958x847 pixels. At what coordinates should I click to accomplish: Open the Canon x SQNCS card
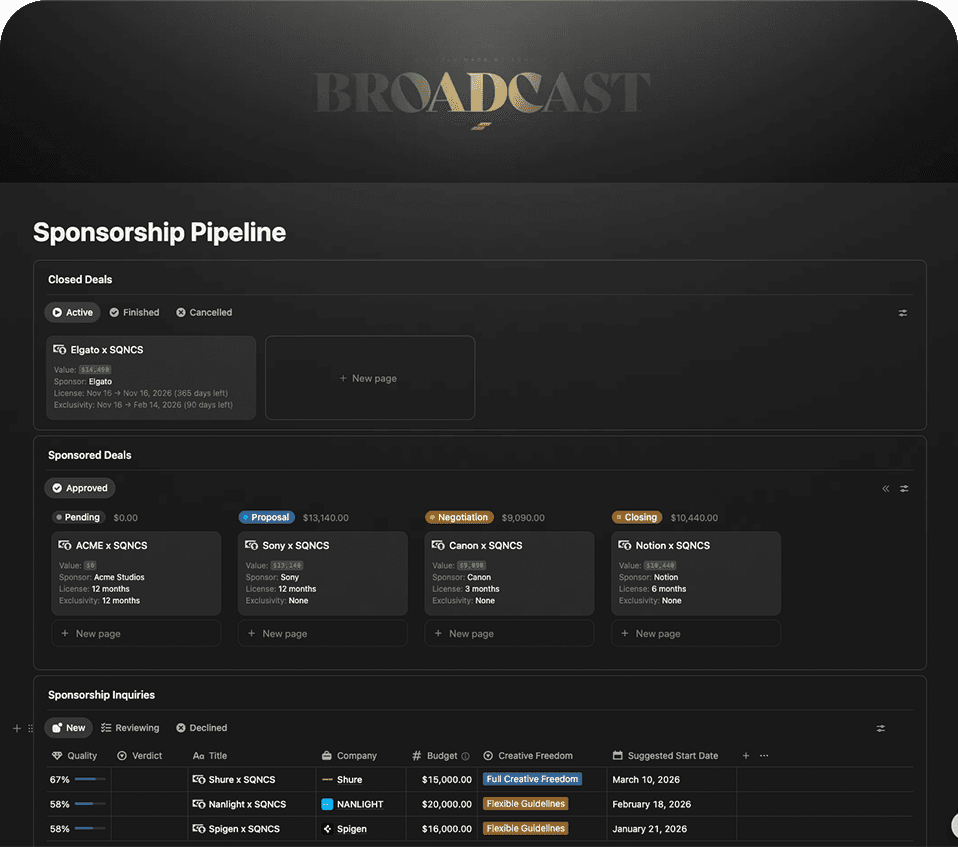(x=509, y=573)
